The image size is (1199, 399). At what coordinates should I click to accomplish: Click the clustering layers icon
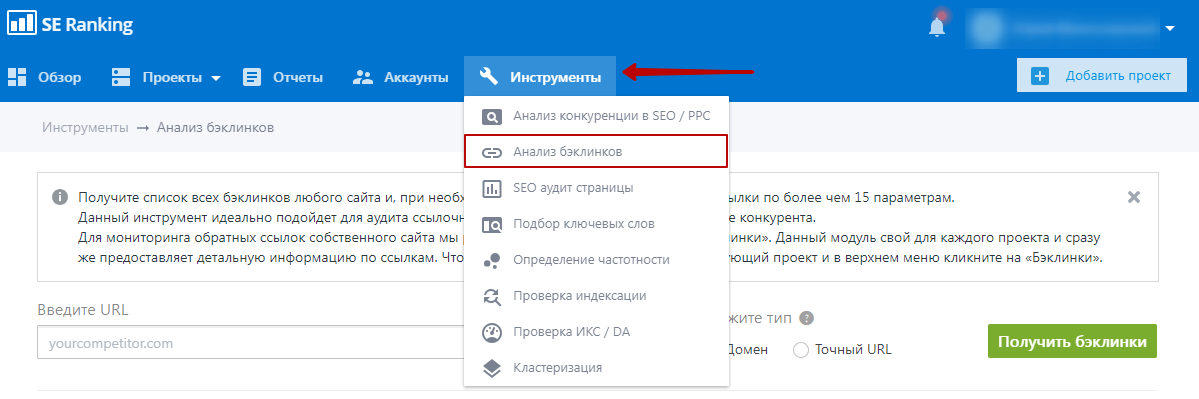pos(492,368)
